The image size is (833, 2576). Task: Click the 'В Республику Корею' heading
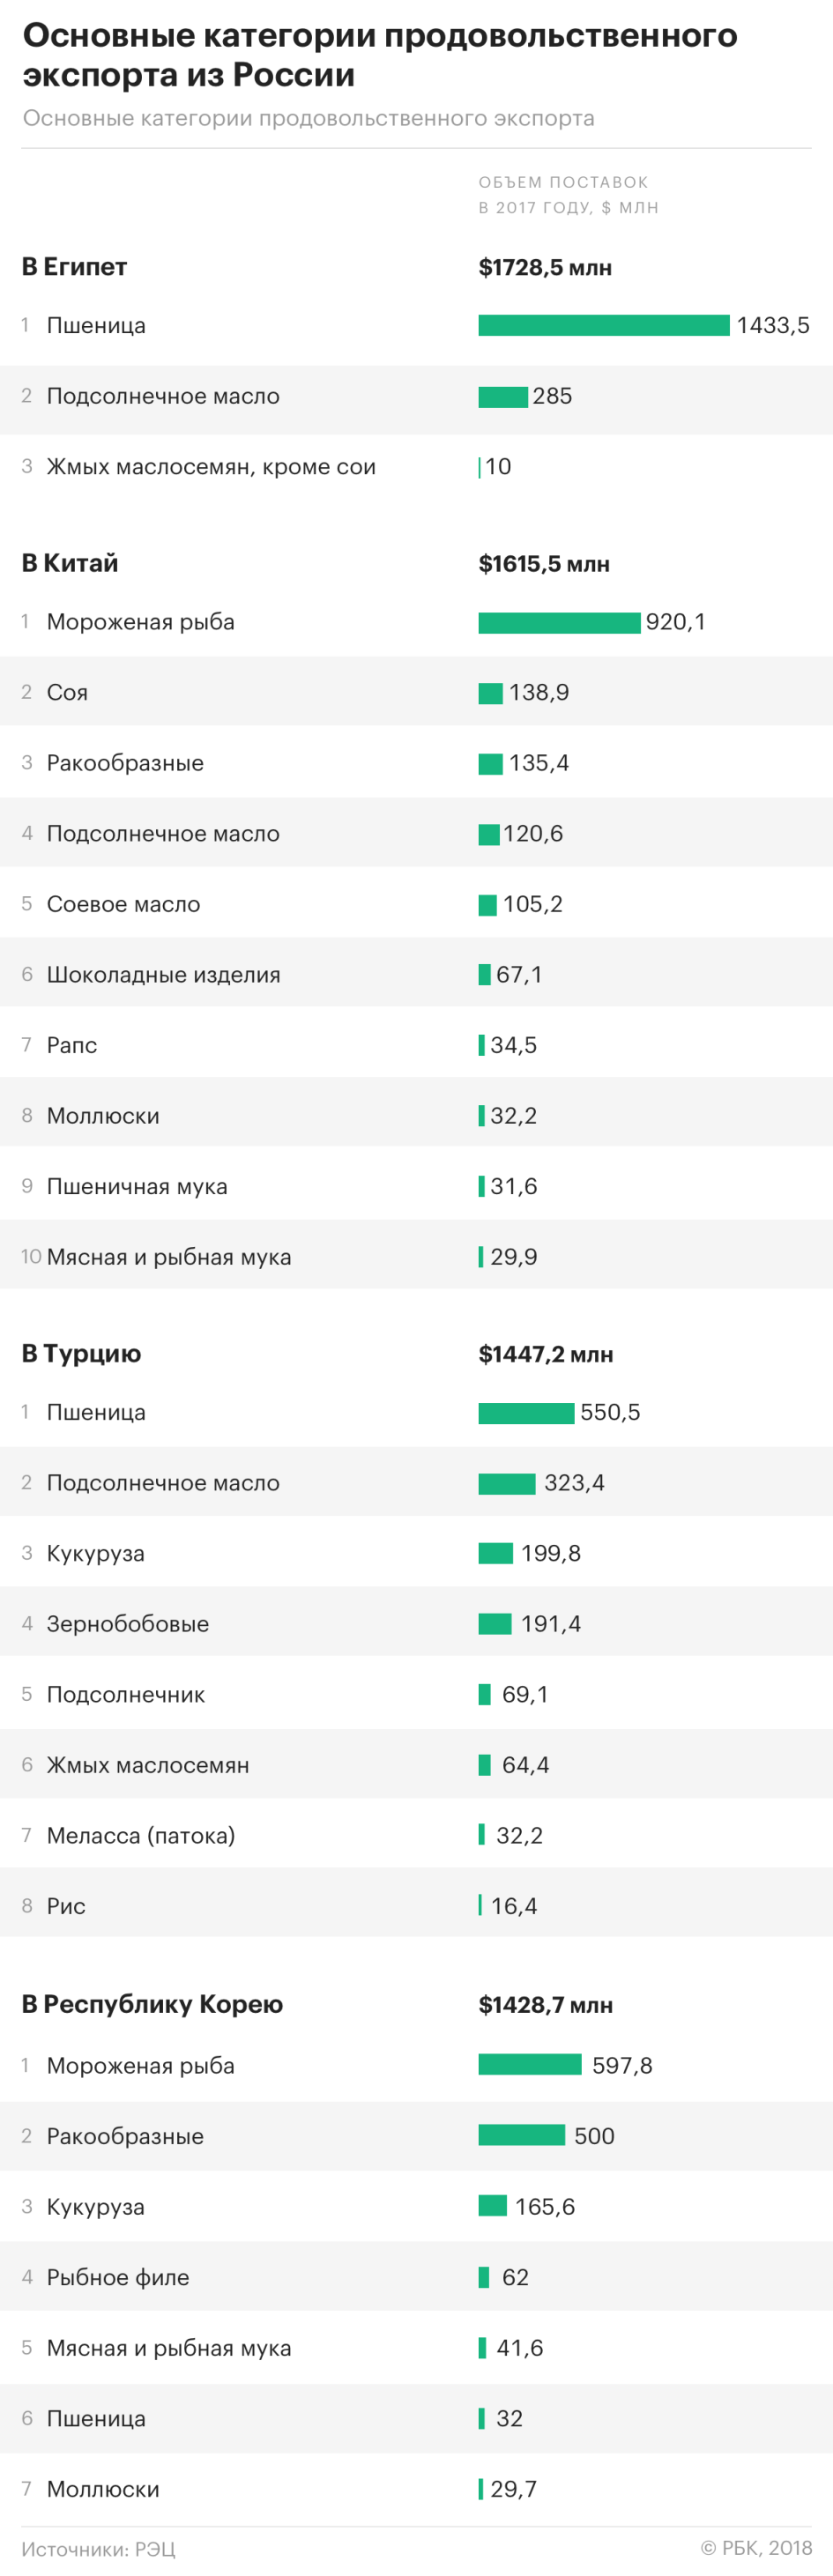pos(152,2004)
